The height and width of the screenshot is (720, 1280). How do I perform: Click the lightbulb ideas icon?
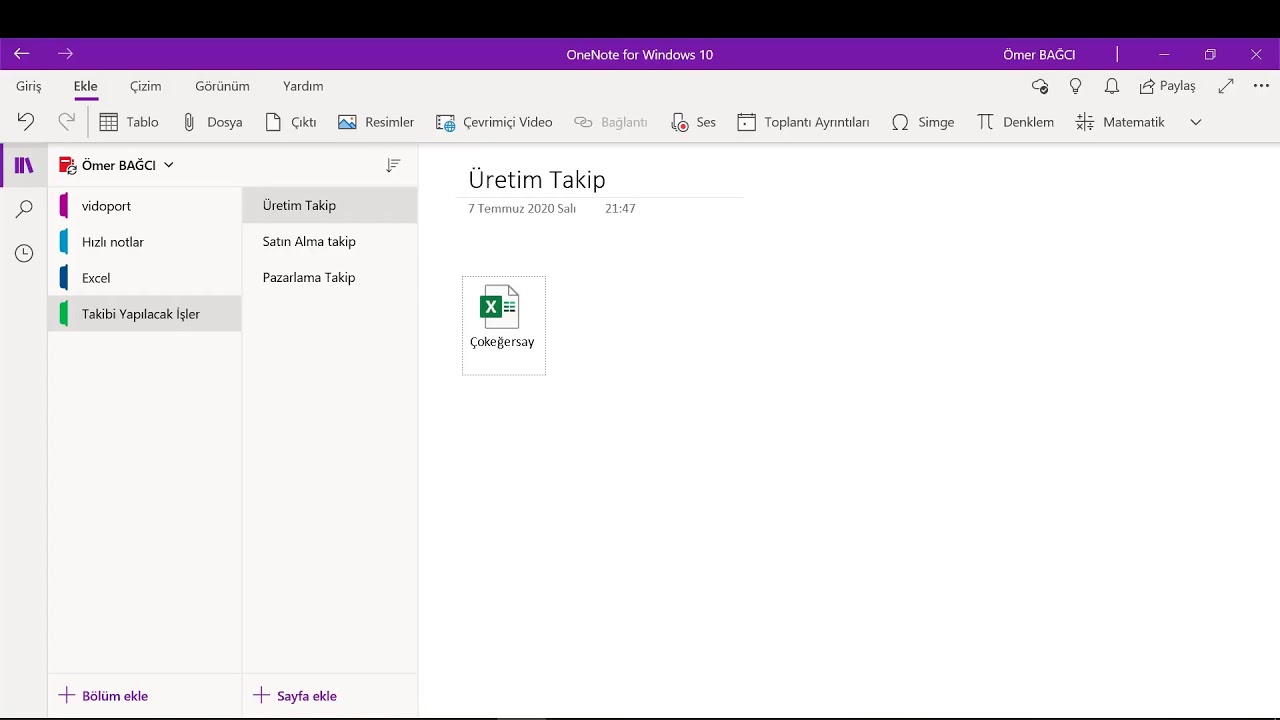(x=1076, y=86)
